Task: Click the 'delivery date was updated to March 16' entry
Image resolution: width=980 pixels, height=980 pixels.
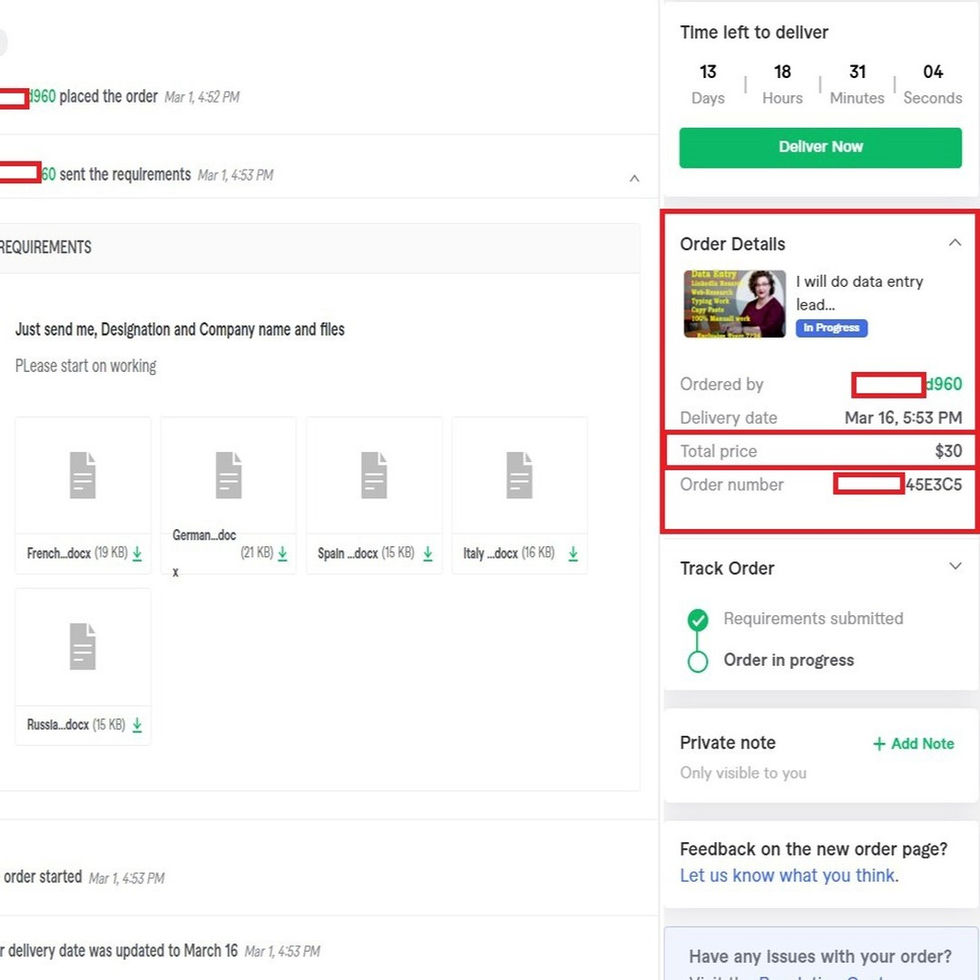Action: 119,951
